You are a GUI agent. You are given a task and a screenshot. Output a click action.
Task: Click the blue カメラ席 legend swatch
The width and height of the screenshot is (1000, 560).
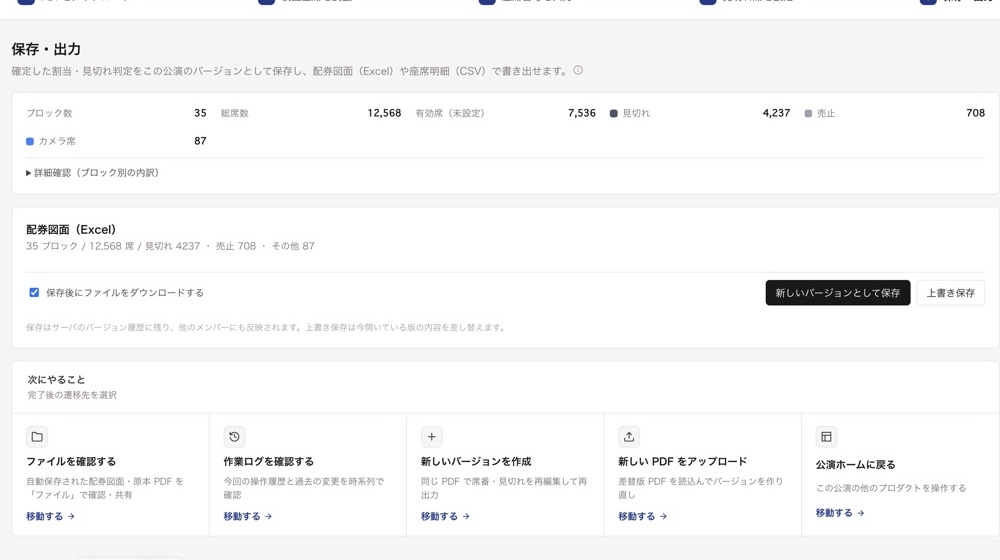tap(30, 141)
